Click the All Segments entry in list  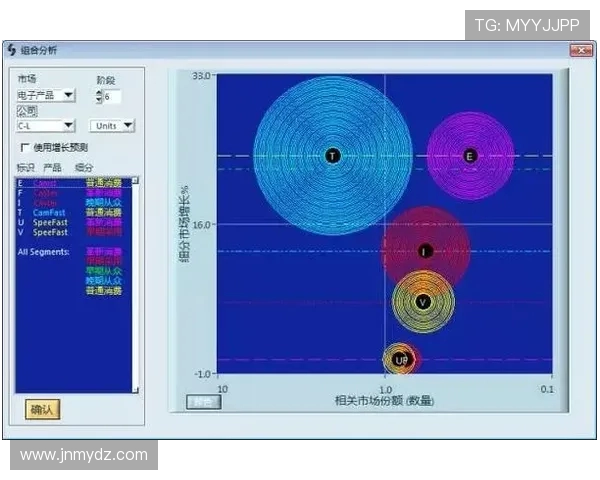pos(43,251)
